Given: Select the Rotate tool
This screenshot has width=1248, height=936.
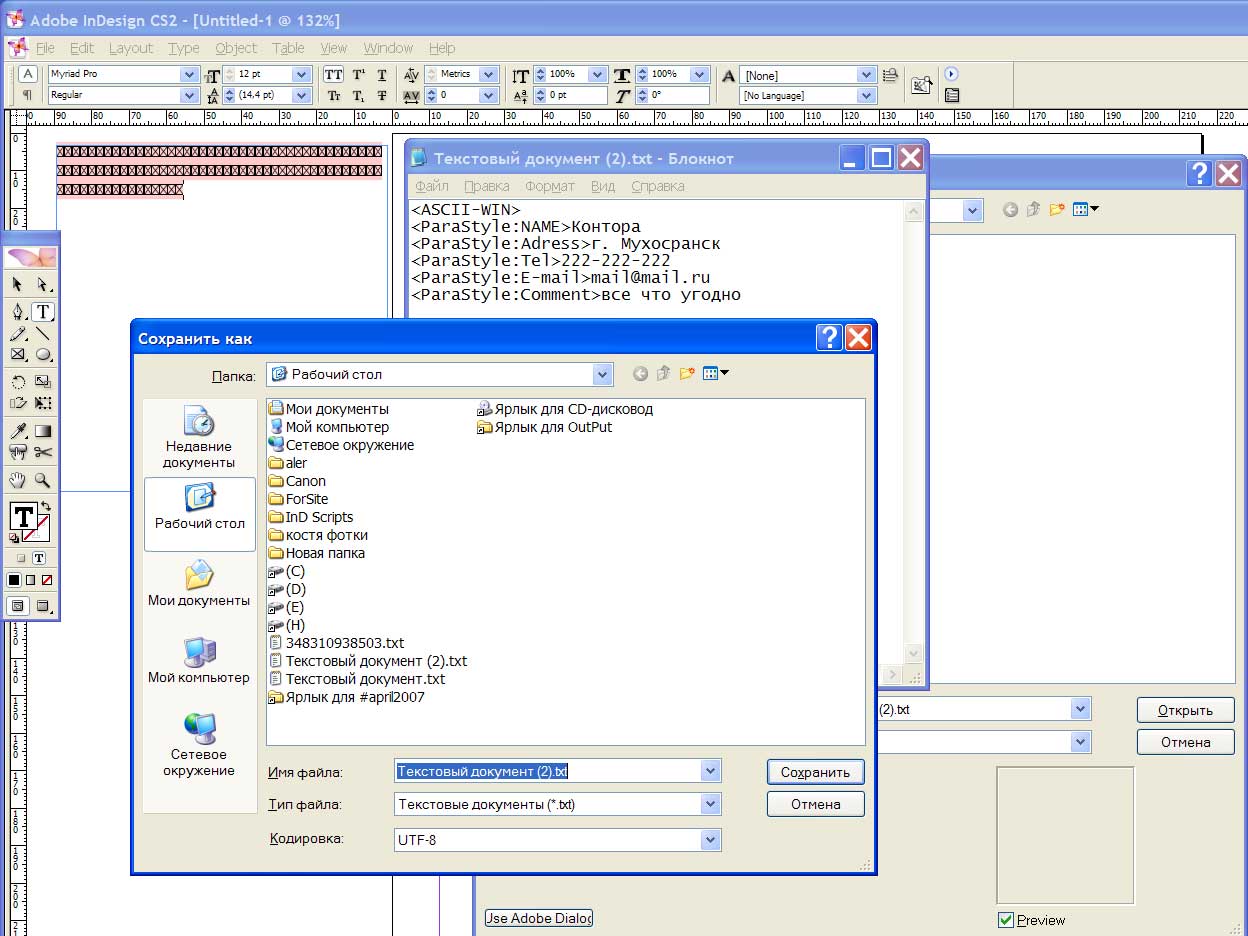Looking at the screenshot, I should (x=18, y=382).
